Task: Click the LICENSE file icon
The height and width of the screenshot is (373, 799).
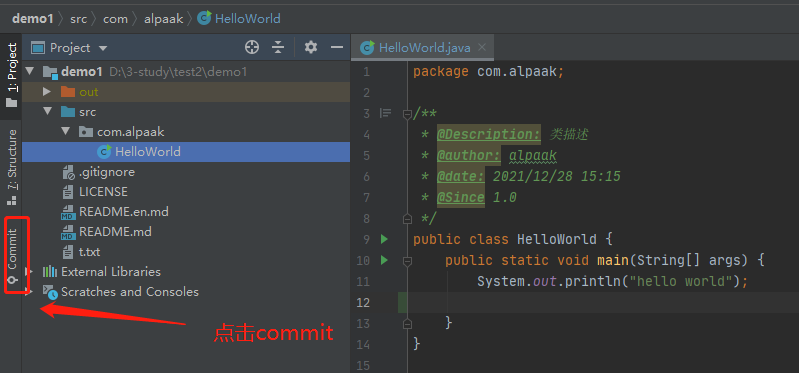Action: (x=67, y=192)
